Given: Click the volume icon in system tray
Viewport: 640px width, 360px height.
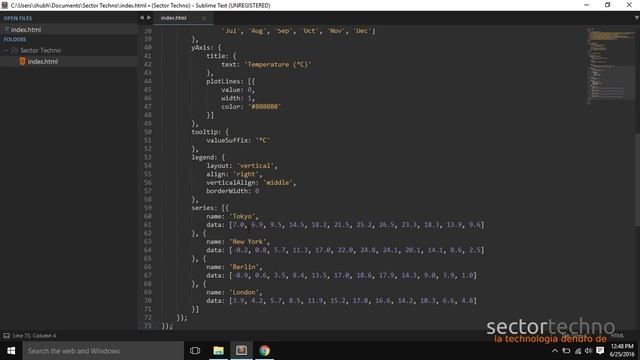Looking at the screenshot, I should click(x=588, y=351).
